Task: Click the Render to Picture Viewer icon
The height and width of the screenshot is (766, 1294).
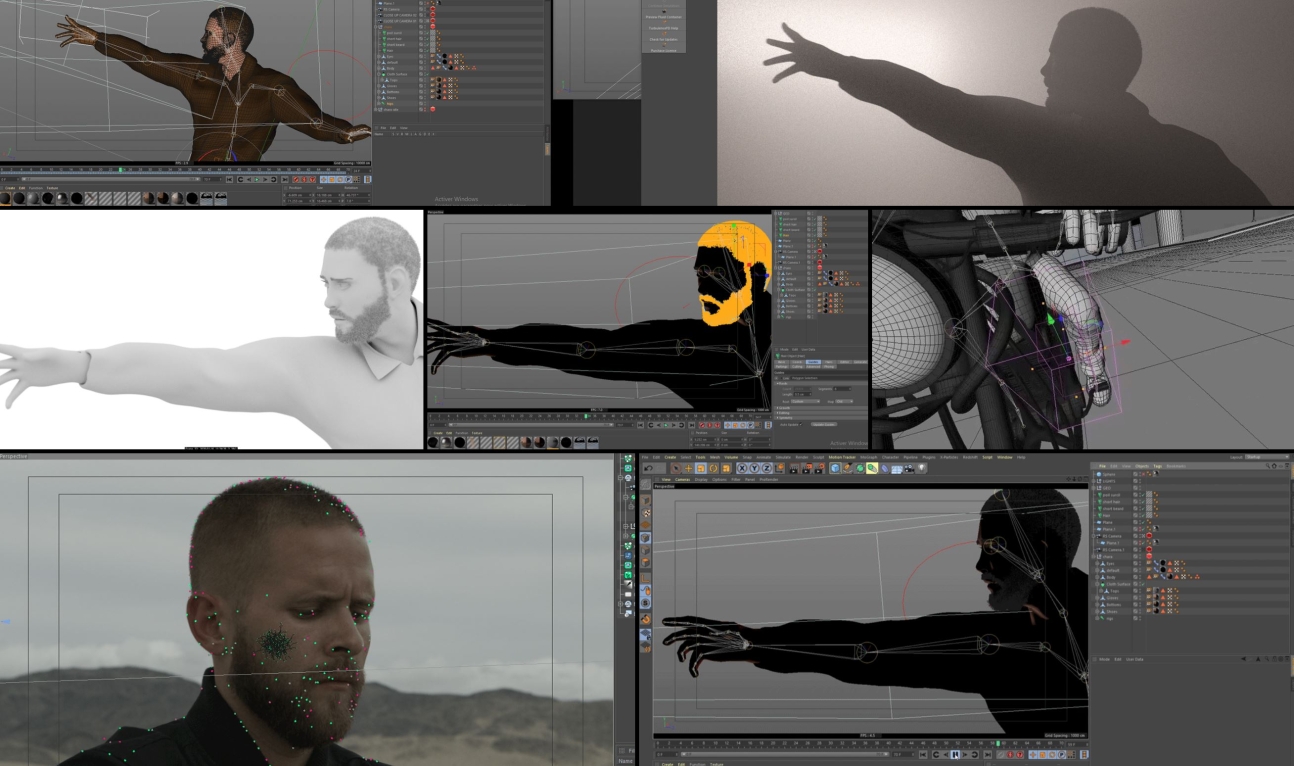Action: 807,466
